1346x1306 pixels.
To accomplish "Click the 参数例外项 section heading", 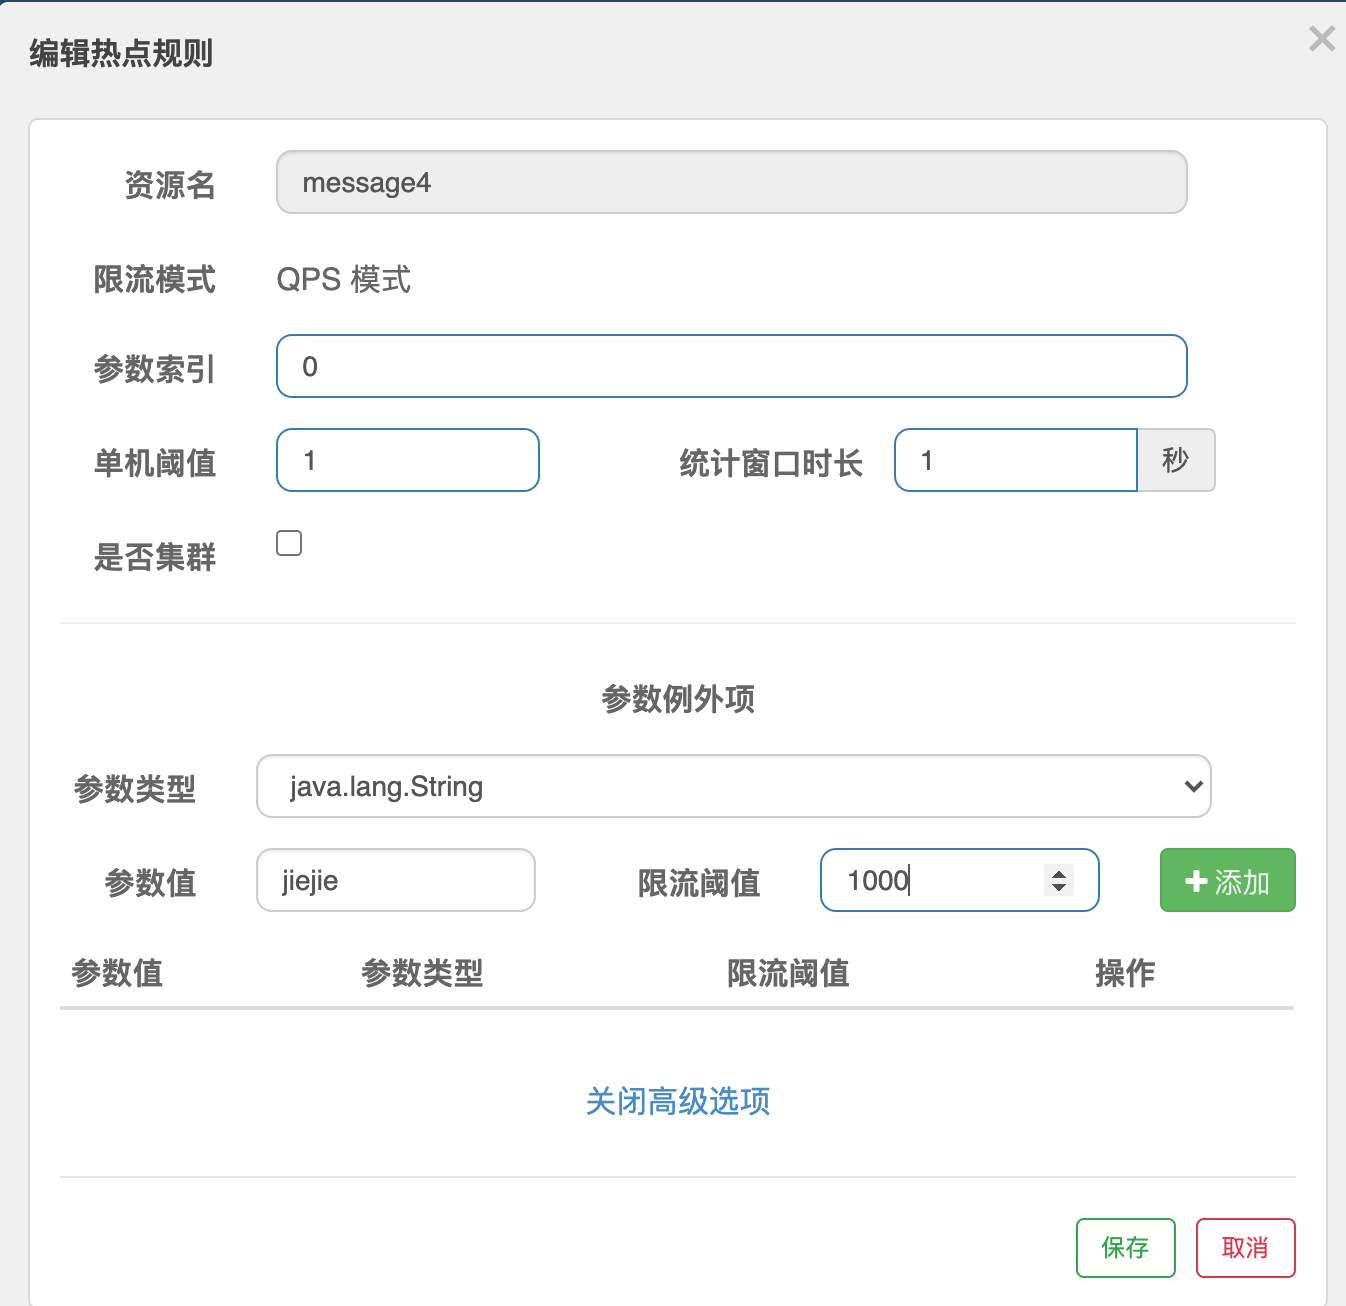I will (677, 699).
